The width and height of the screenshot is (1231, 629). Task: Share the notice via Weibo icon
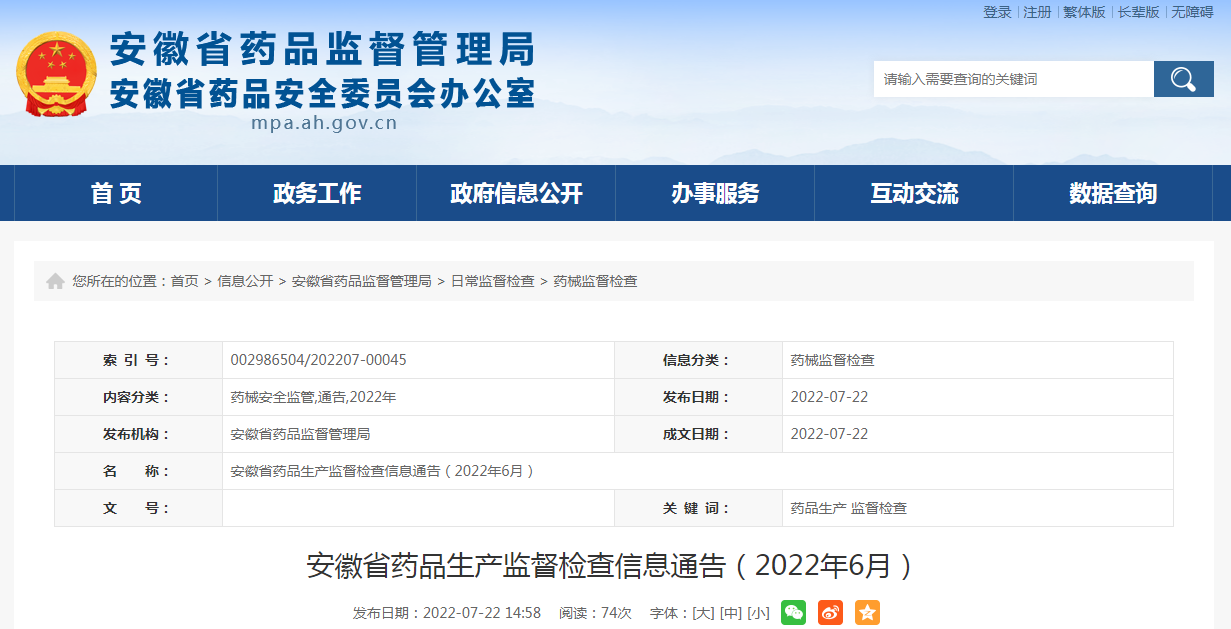830,613
